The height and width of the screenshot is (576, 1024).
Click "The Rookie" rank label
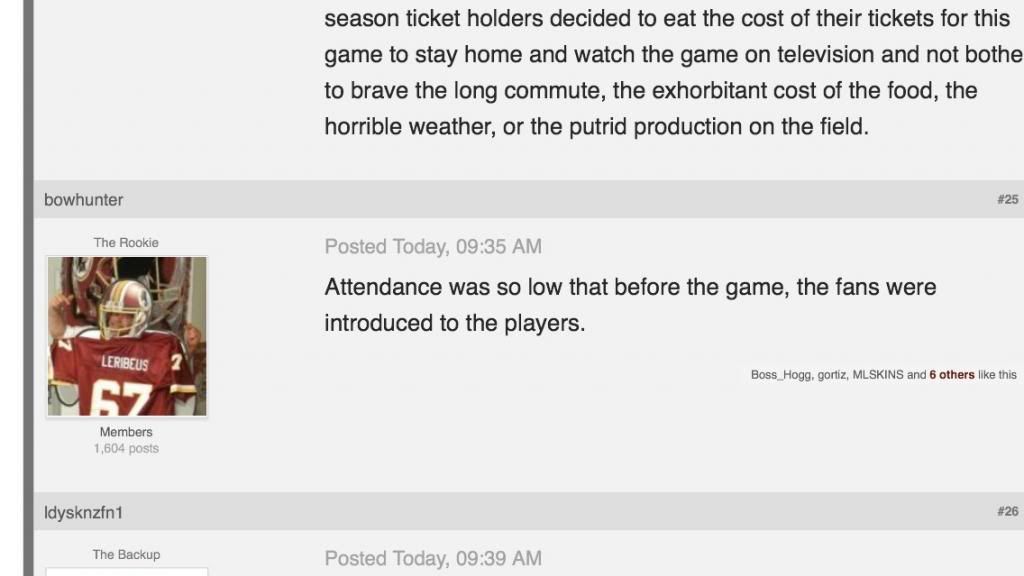[126, 243]
